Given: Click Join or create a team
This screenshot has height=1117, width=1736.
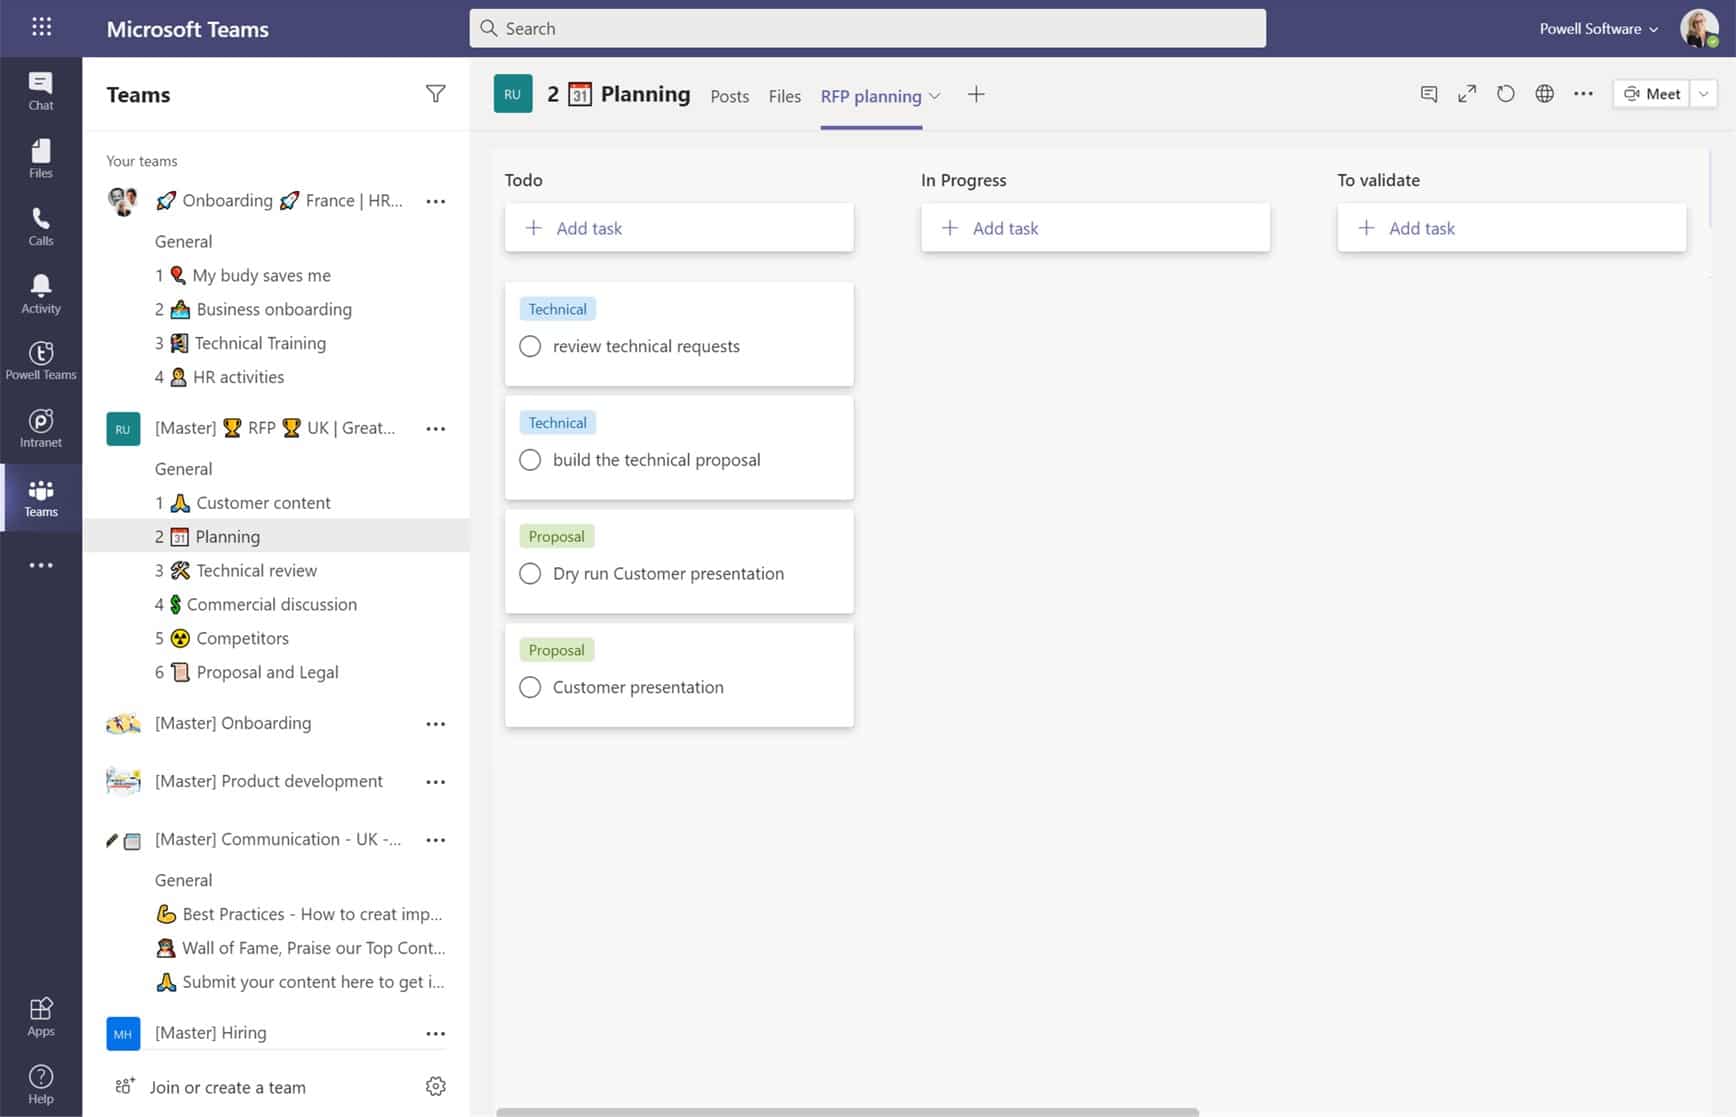Looking at the screenshot, I should (x=227, y=1087).
